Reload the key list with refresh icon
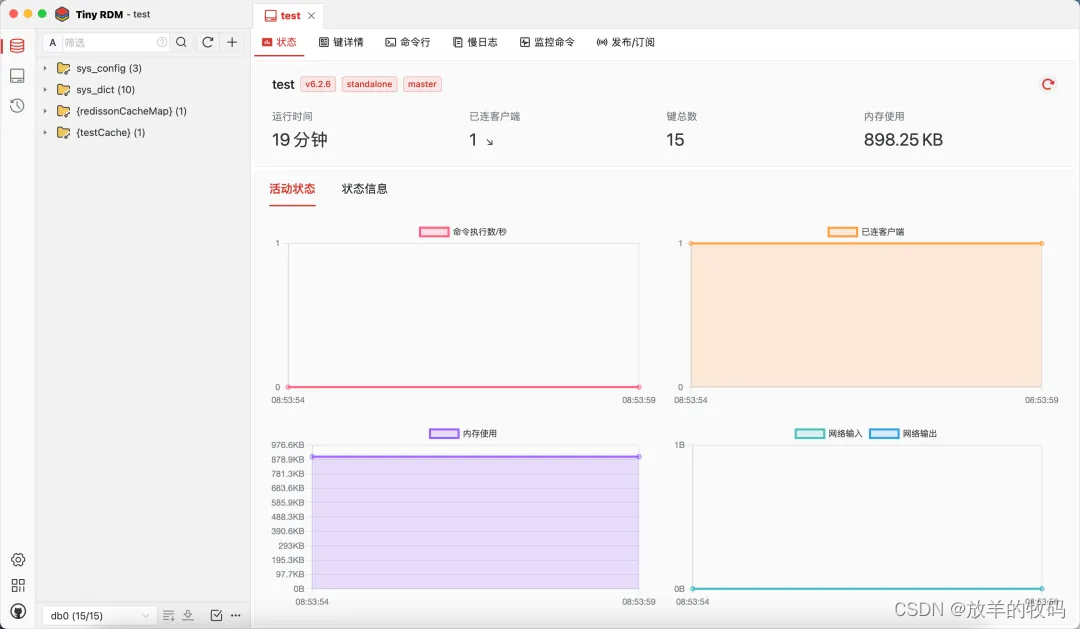The width and height of the screenshot is (1080, 629). [207, 42]
